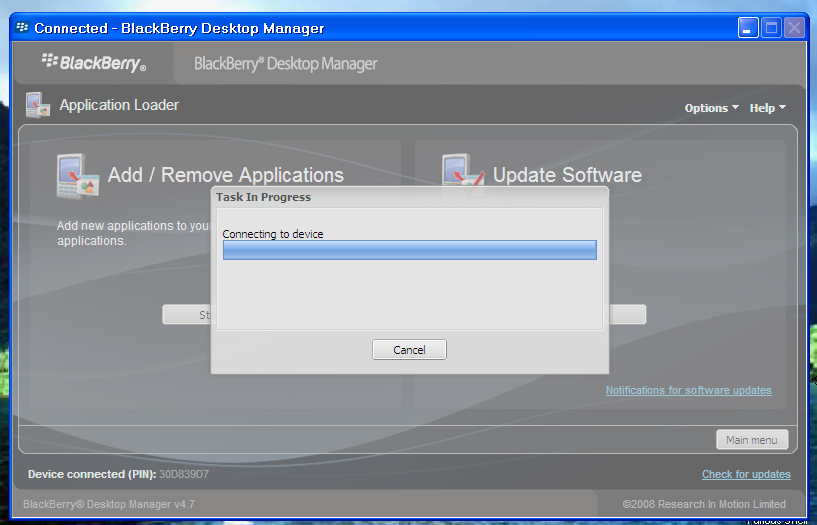This screenshot has width=817, height=525.
Task: Click the BlackBerry Desktop Manager v4.7 label
Action: pos(109,504)
